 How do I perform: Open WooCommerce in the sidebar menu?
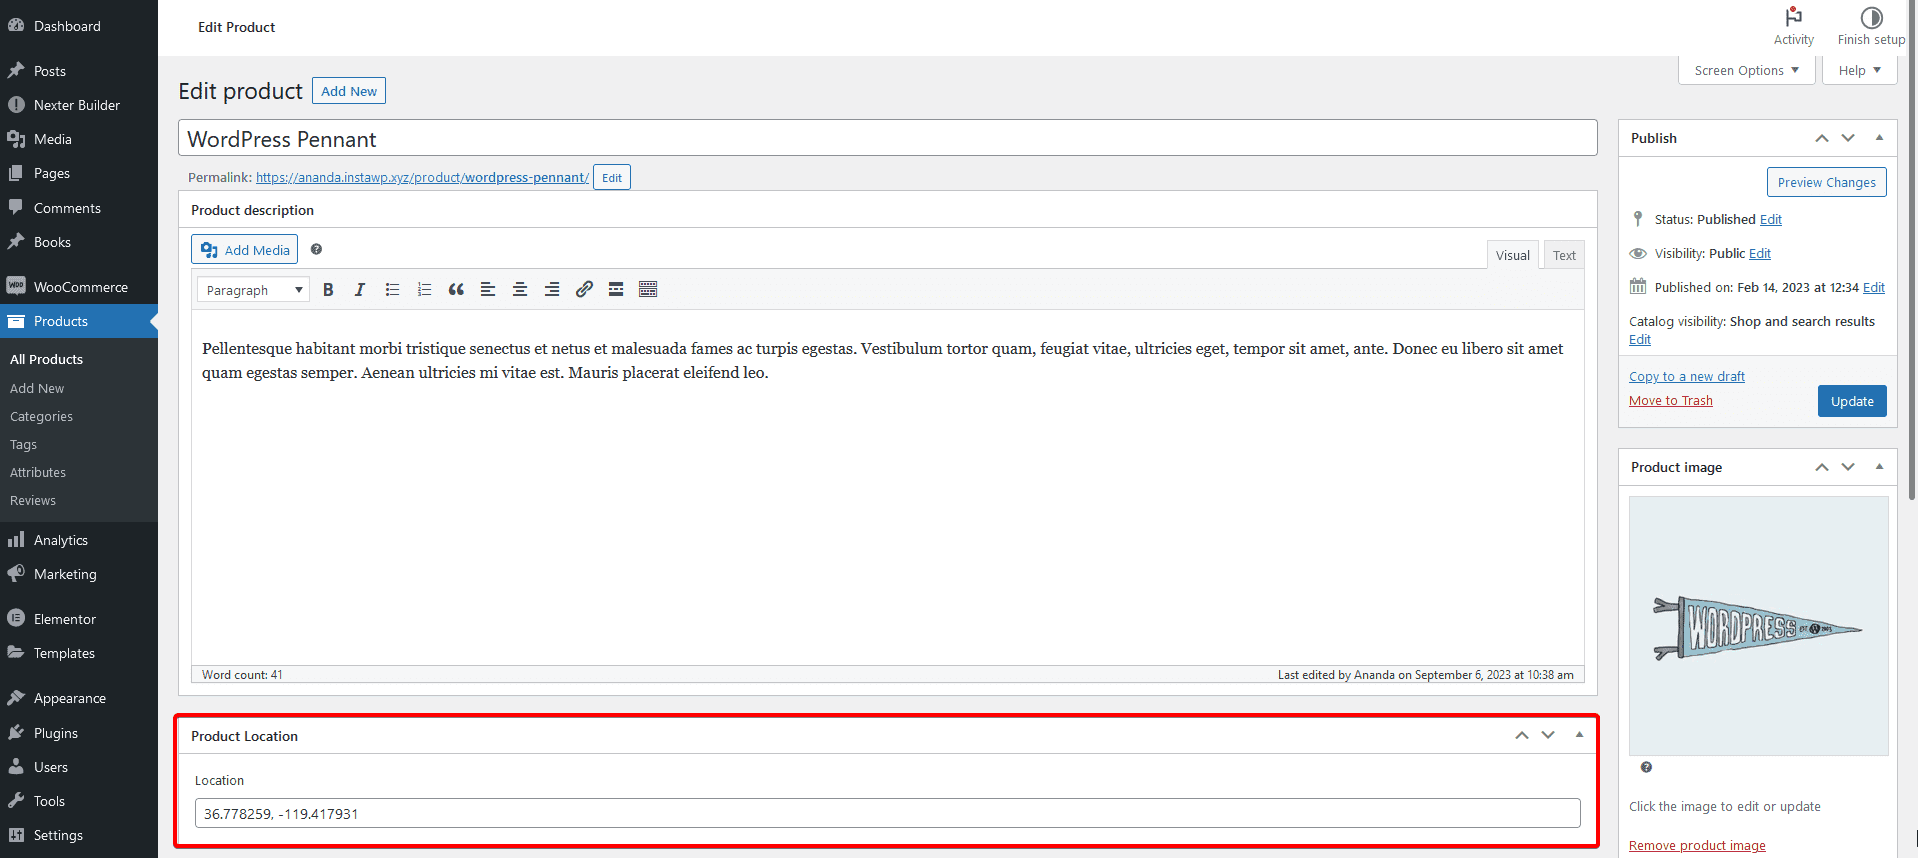click(80, 287)
